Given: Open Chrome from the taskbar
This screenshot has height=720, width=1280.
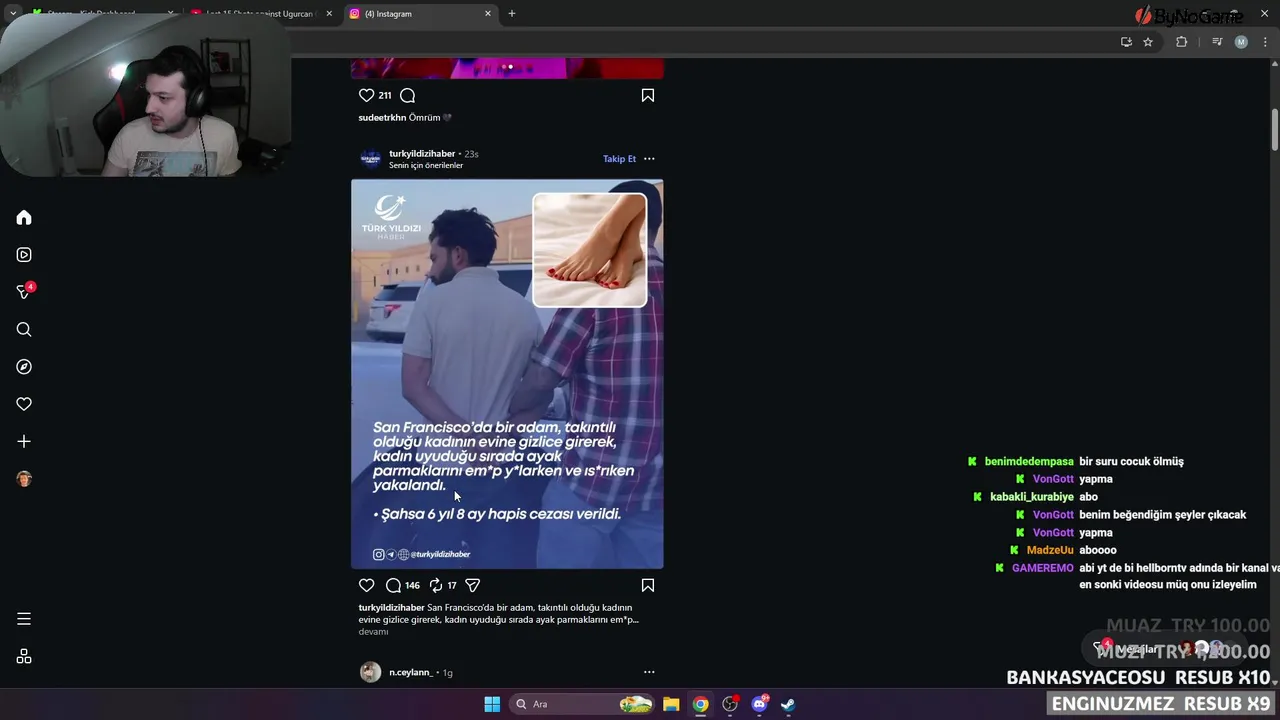Looking at the screenshot, I should pyautogui.click(x=700, y=704).
